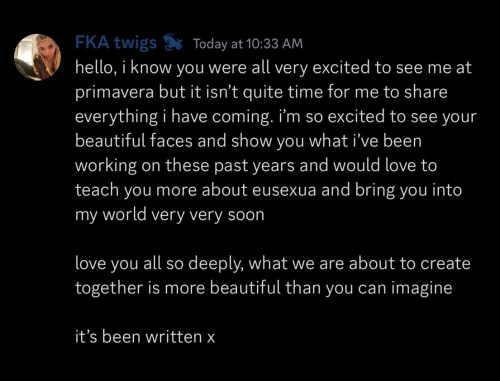Click the phrase my world very very soon
This screenshot has height=381, width=500.
click(170, 215)
